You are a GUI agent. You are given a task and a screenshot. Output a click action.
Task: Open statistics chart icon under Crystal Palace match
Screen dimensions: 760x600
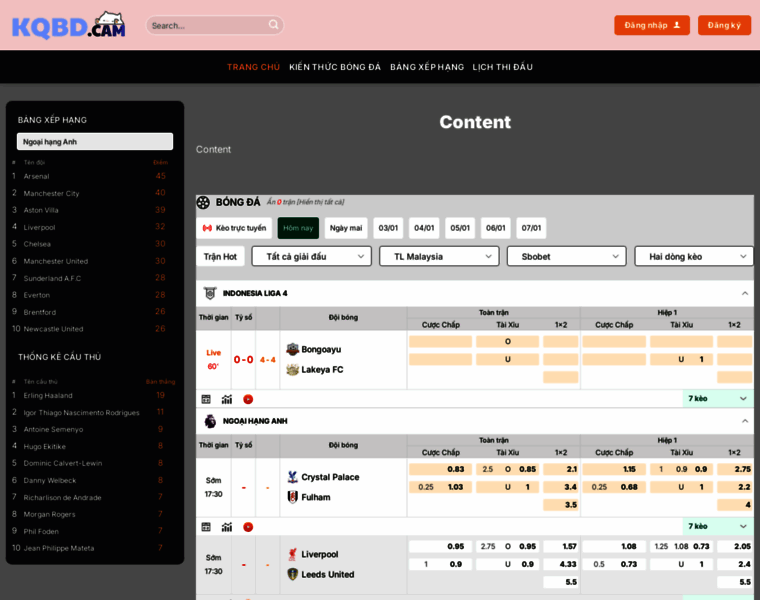[227, 527]
